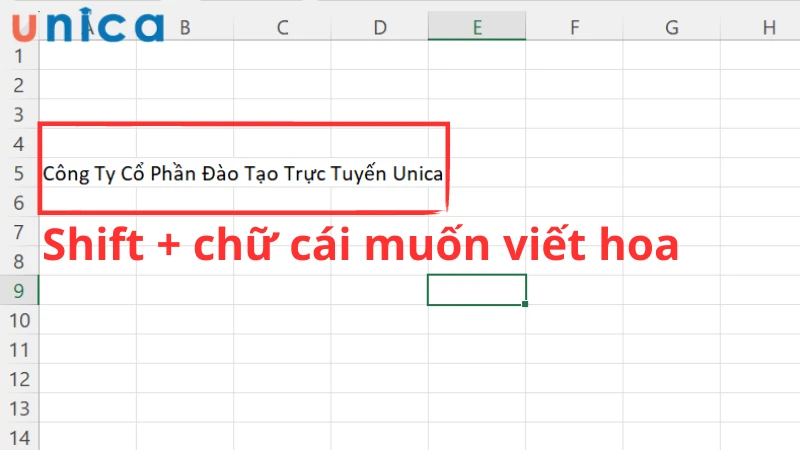Select highlighted column E header
The height and width of the screenshot is (450, 800).
[477, 27]
